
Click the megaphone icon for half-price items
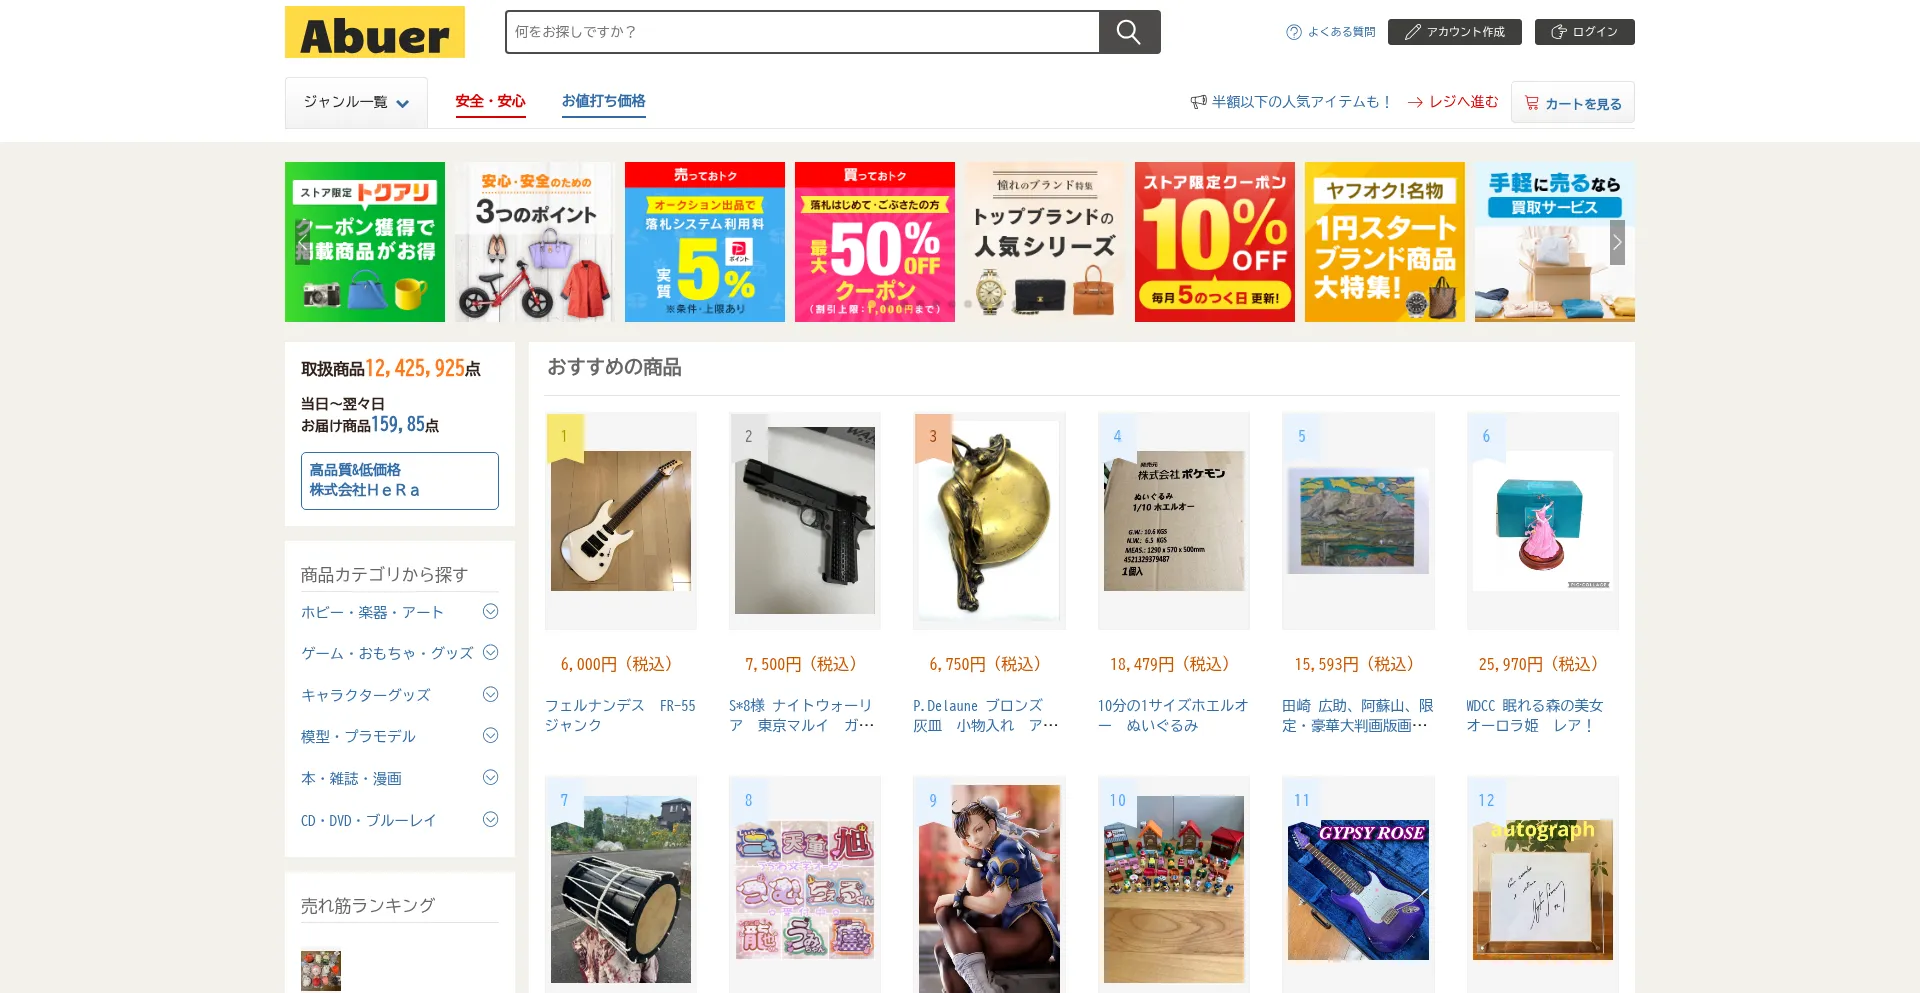(x=1198, y=102)
